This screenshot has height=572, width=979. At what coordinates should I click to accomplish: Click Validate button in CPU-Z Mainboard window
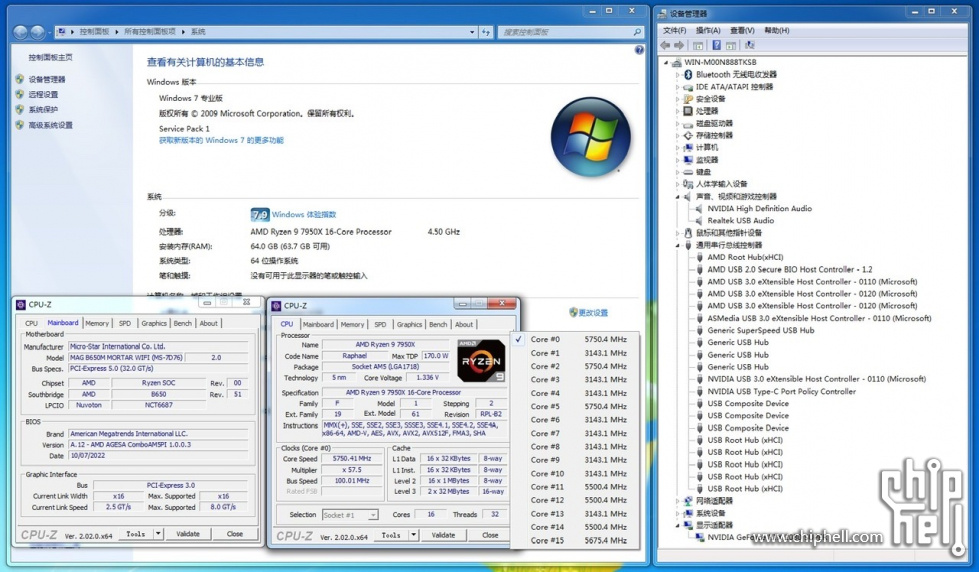coord(188,534)
